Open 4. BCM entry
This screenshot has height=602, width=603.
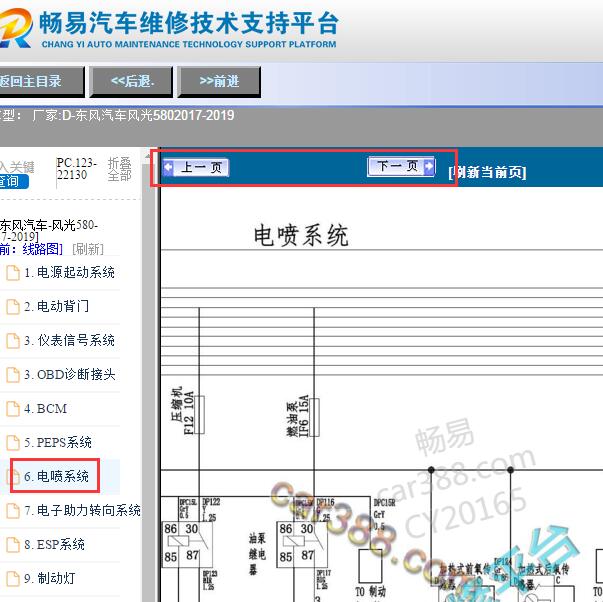pyautogui.click(x=45, y=408)
